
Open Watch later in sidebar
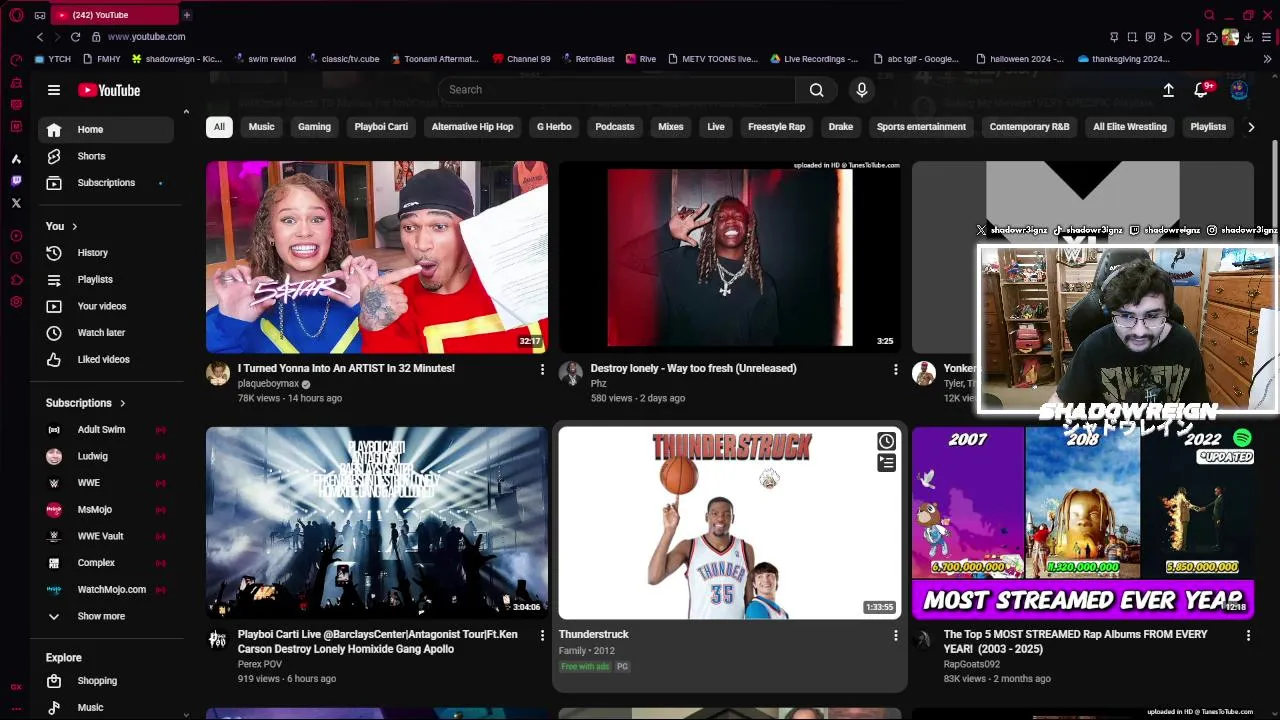tap(106, 333)
